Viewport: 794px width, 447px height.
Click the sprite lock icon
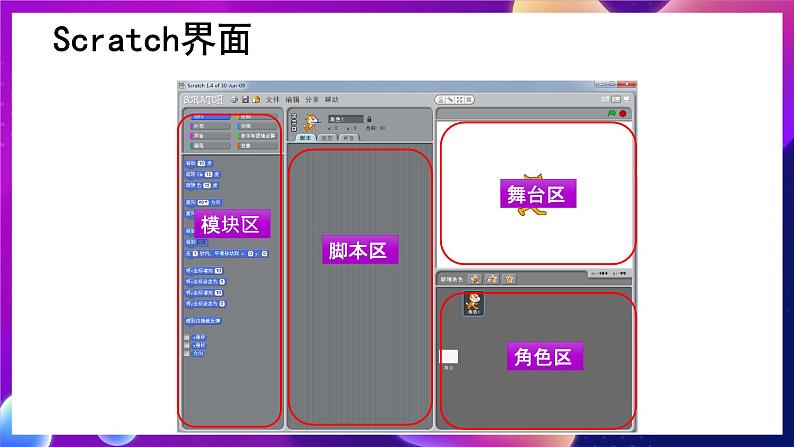coord(369,119)
